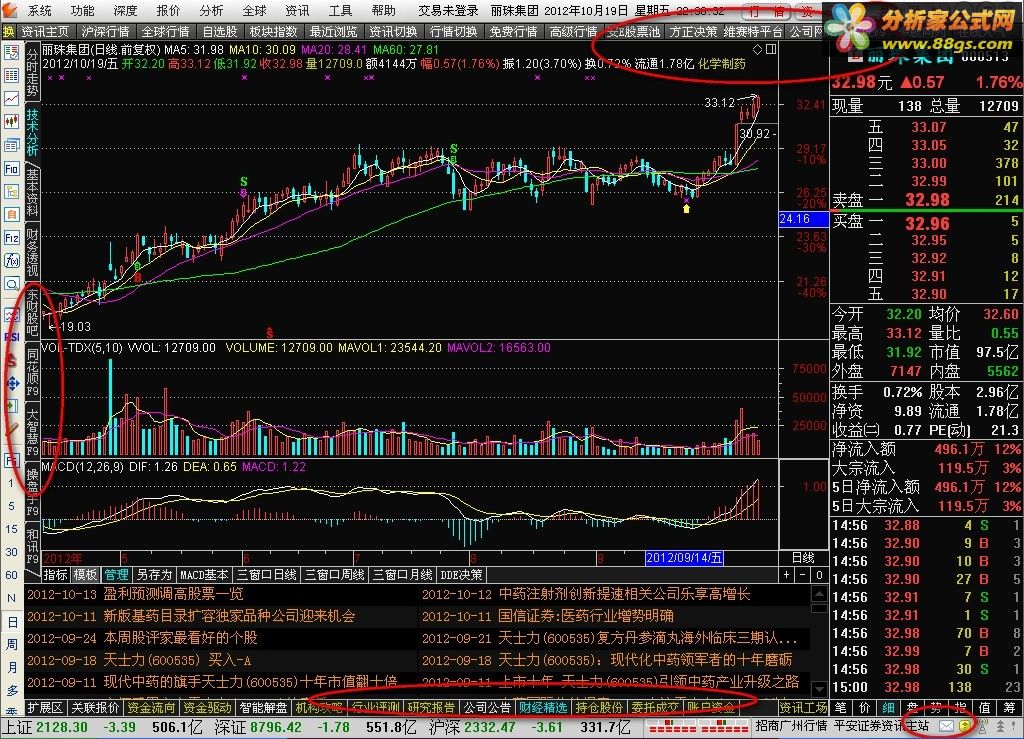Viewport: 1024px width, 739px height.
Task: Click the diamond icon at chart top right
Action: (x=758, y=49)
